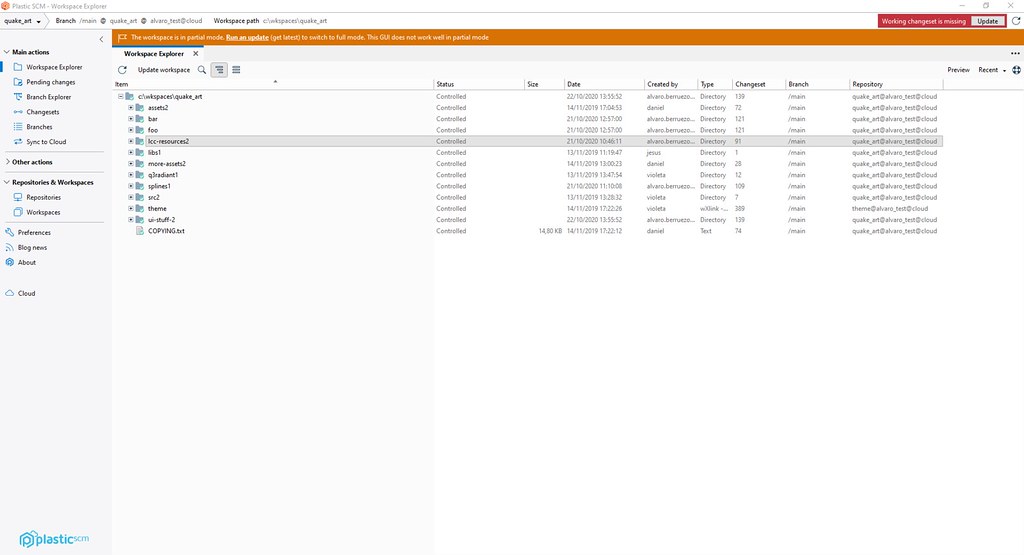Open the Recent dropdown

(992, 70)
